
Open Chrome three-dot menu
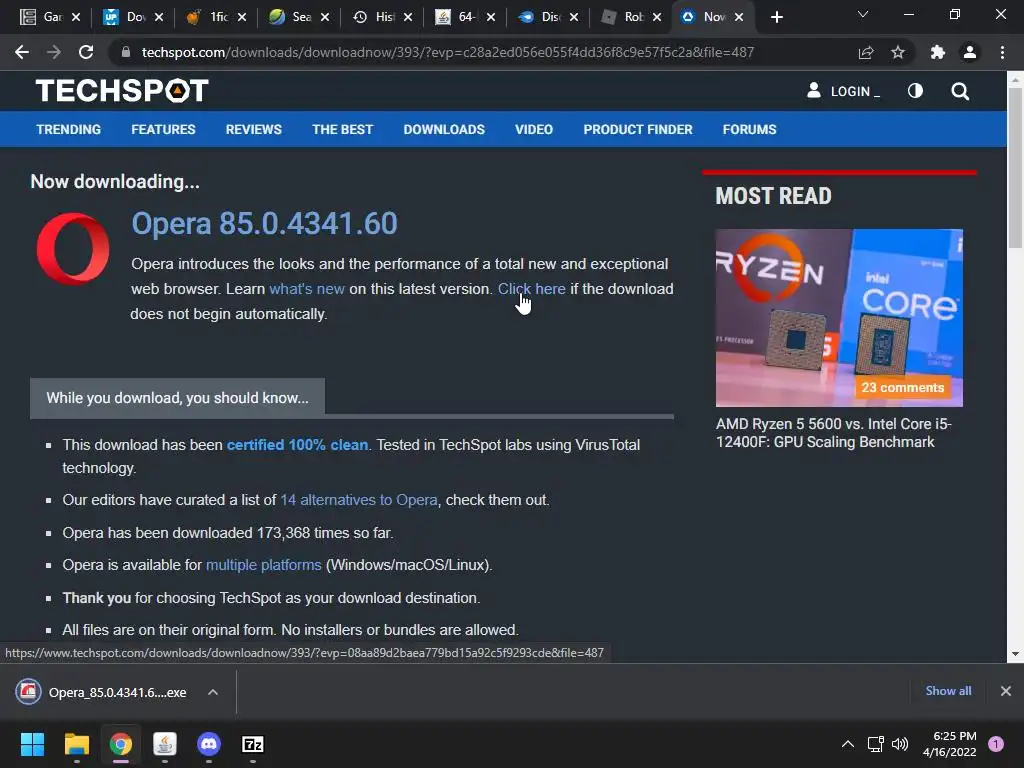coord(1002,52)
